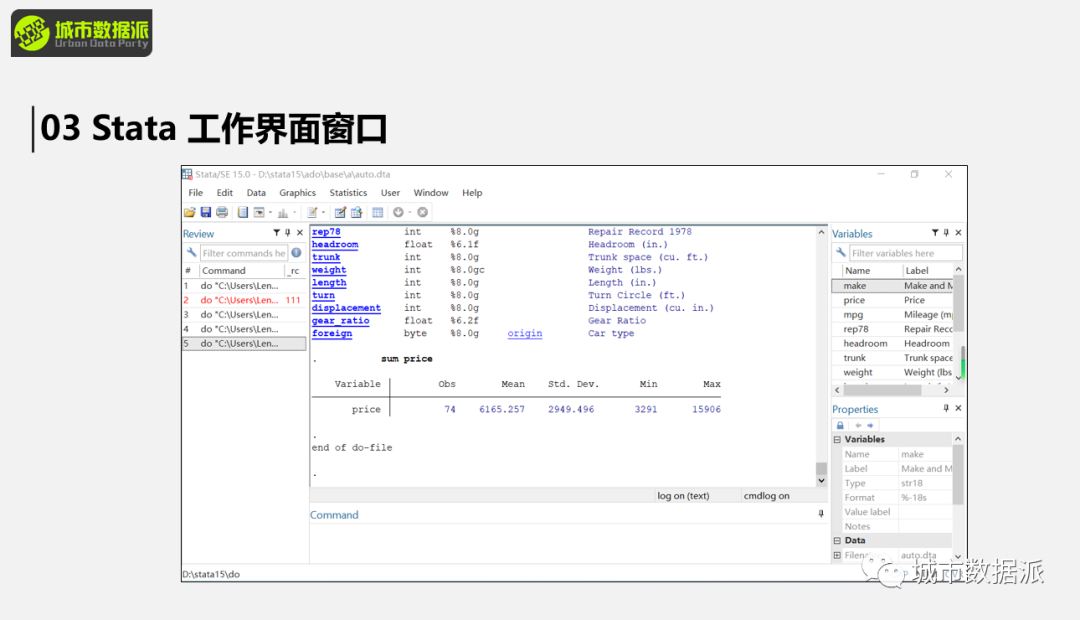Open the Window menu
1080x620 pixels.
pyautogui.click(x=430, y=193)
